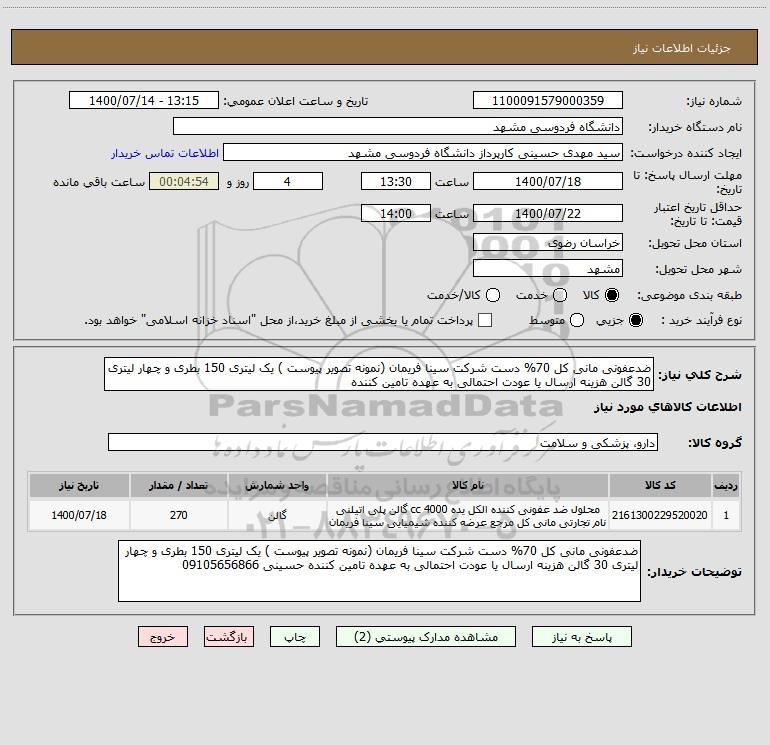The image size is (770, 745).
Task: Click the price validity date 1400/07/22 field
Action: coord(548,213)
